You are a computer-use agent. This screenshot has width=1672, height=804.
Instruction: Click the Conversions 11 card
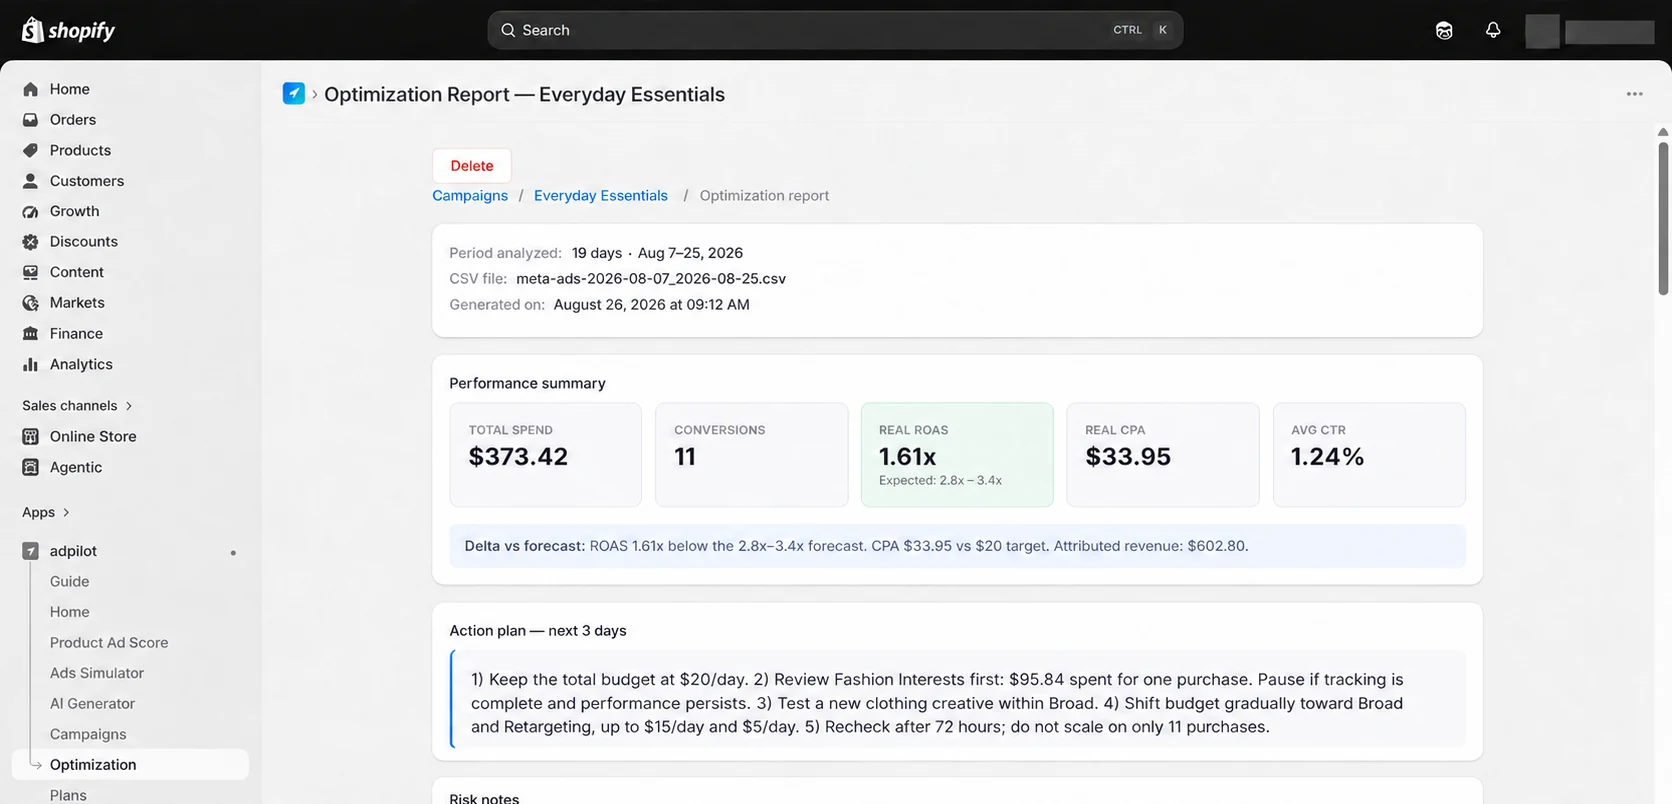(x=751, y=455)
